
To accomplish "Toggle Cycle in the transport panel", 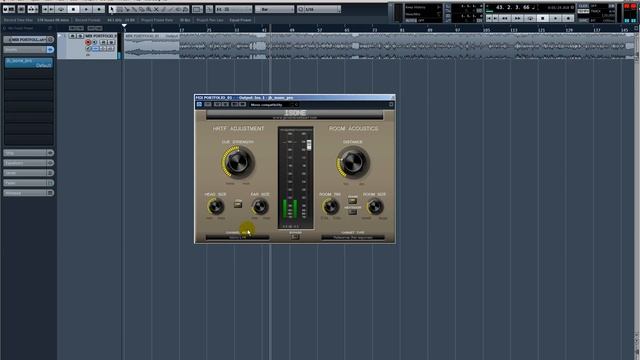I will 530,18.
